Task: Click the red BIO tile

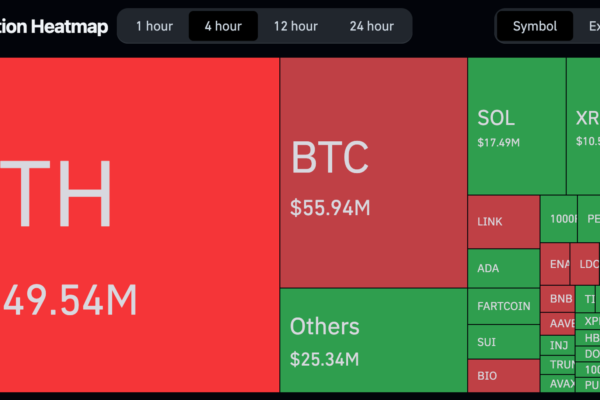Action: 503,376
